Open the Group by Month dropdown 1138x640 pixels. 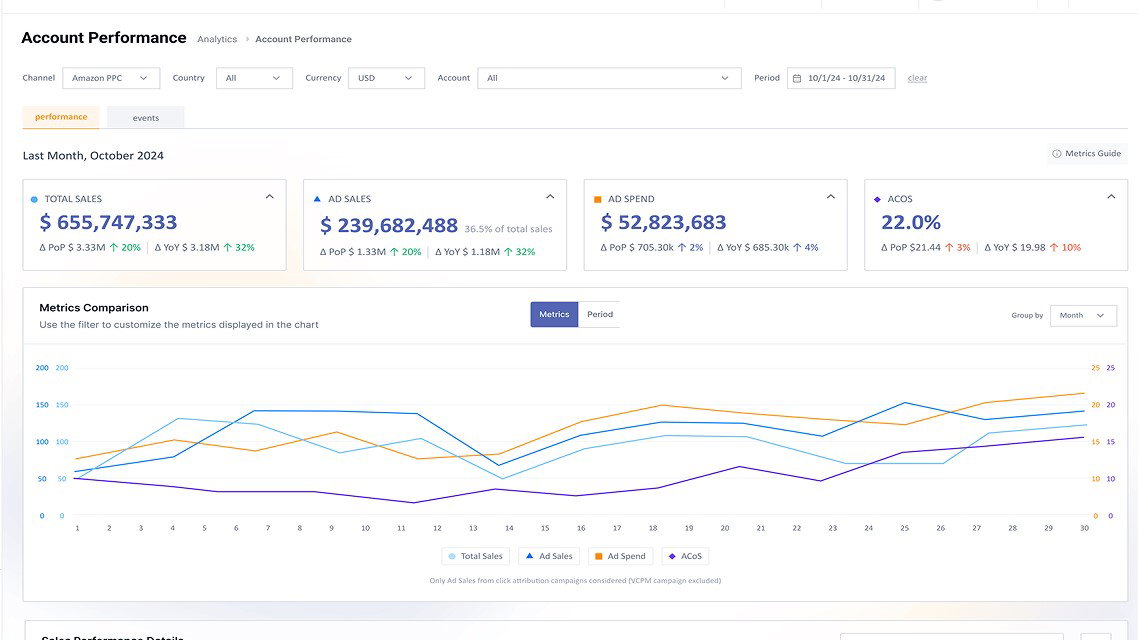click(x=1083, y=315)
